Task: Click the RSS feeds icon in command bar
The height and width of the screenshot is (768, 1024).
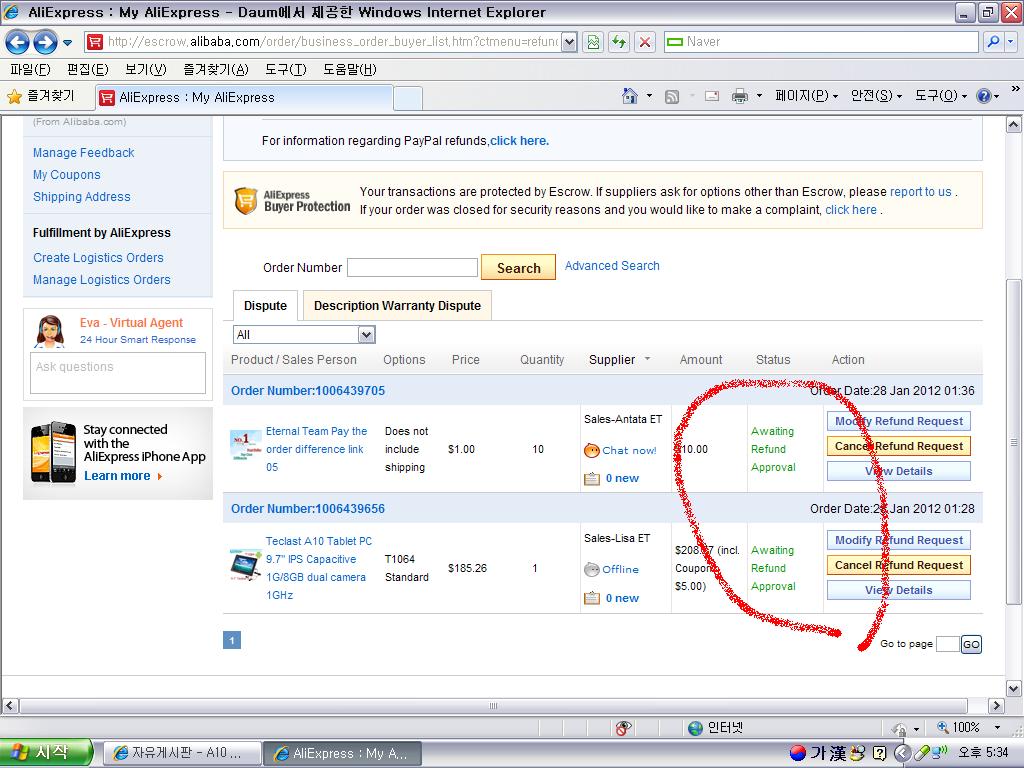Action: coord(671,97)
